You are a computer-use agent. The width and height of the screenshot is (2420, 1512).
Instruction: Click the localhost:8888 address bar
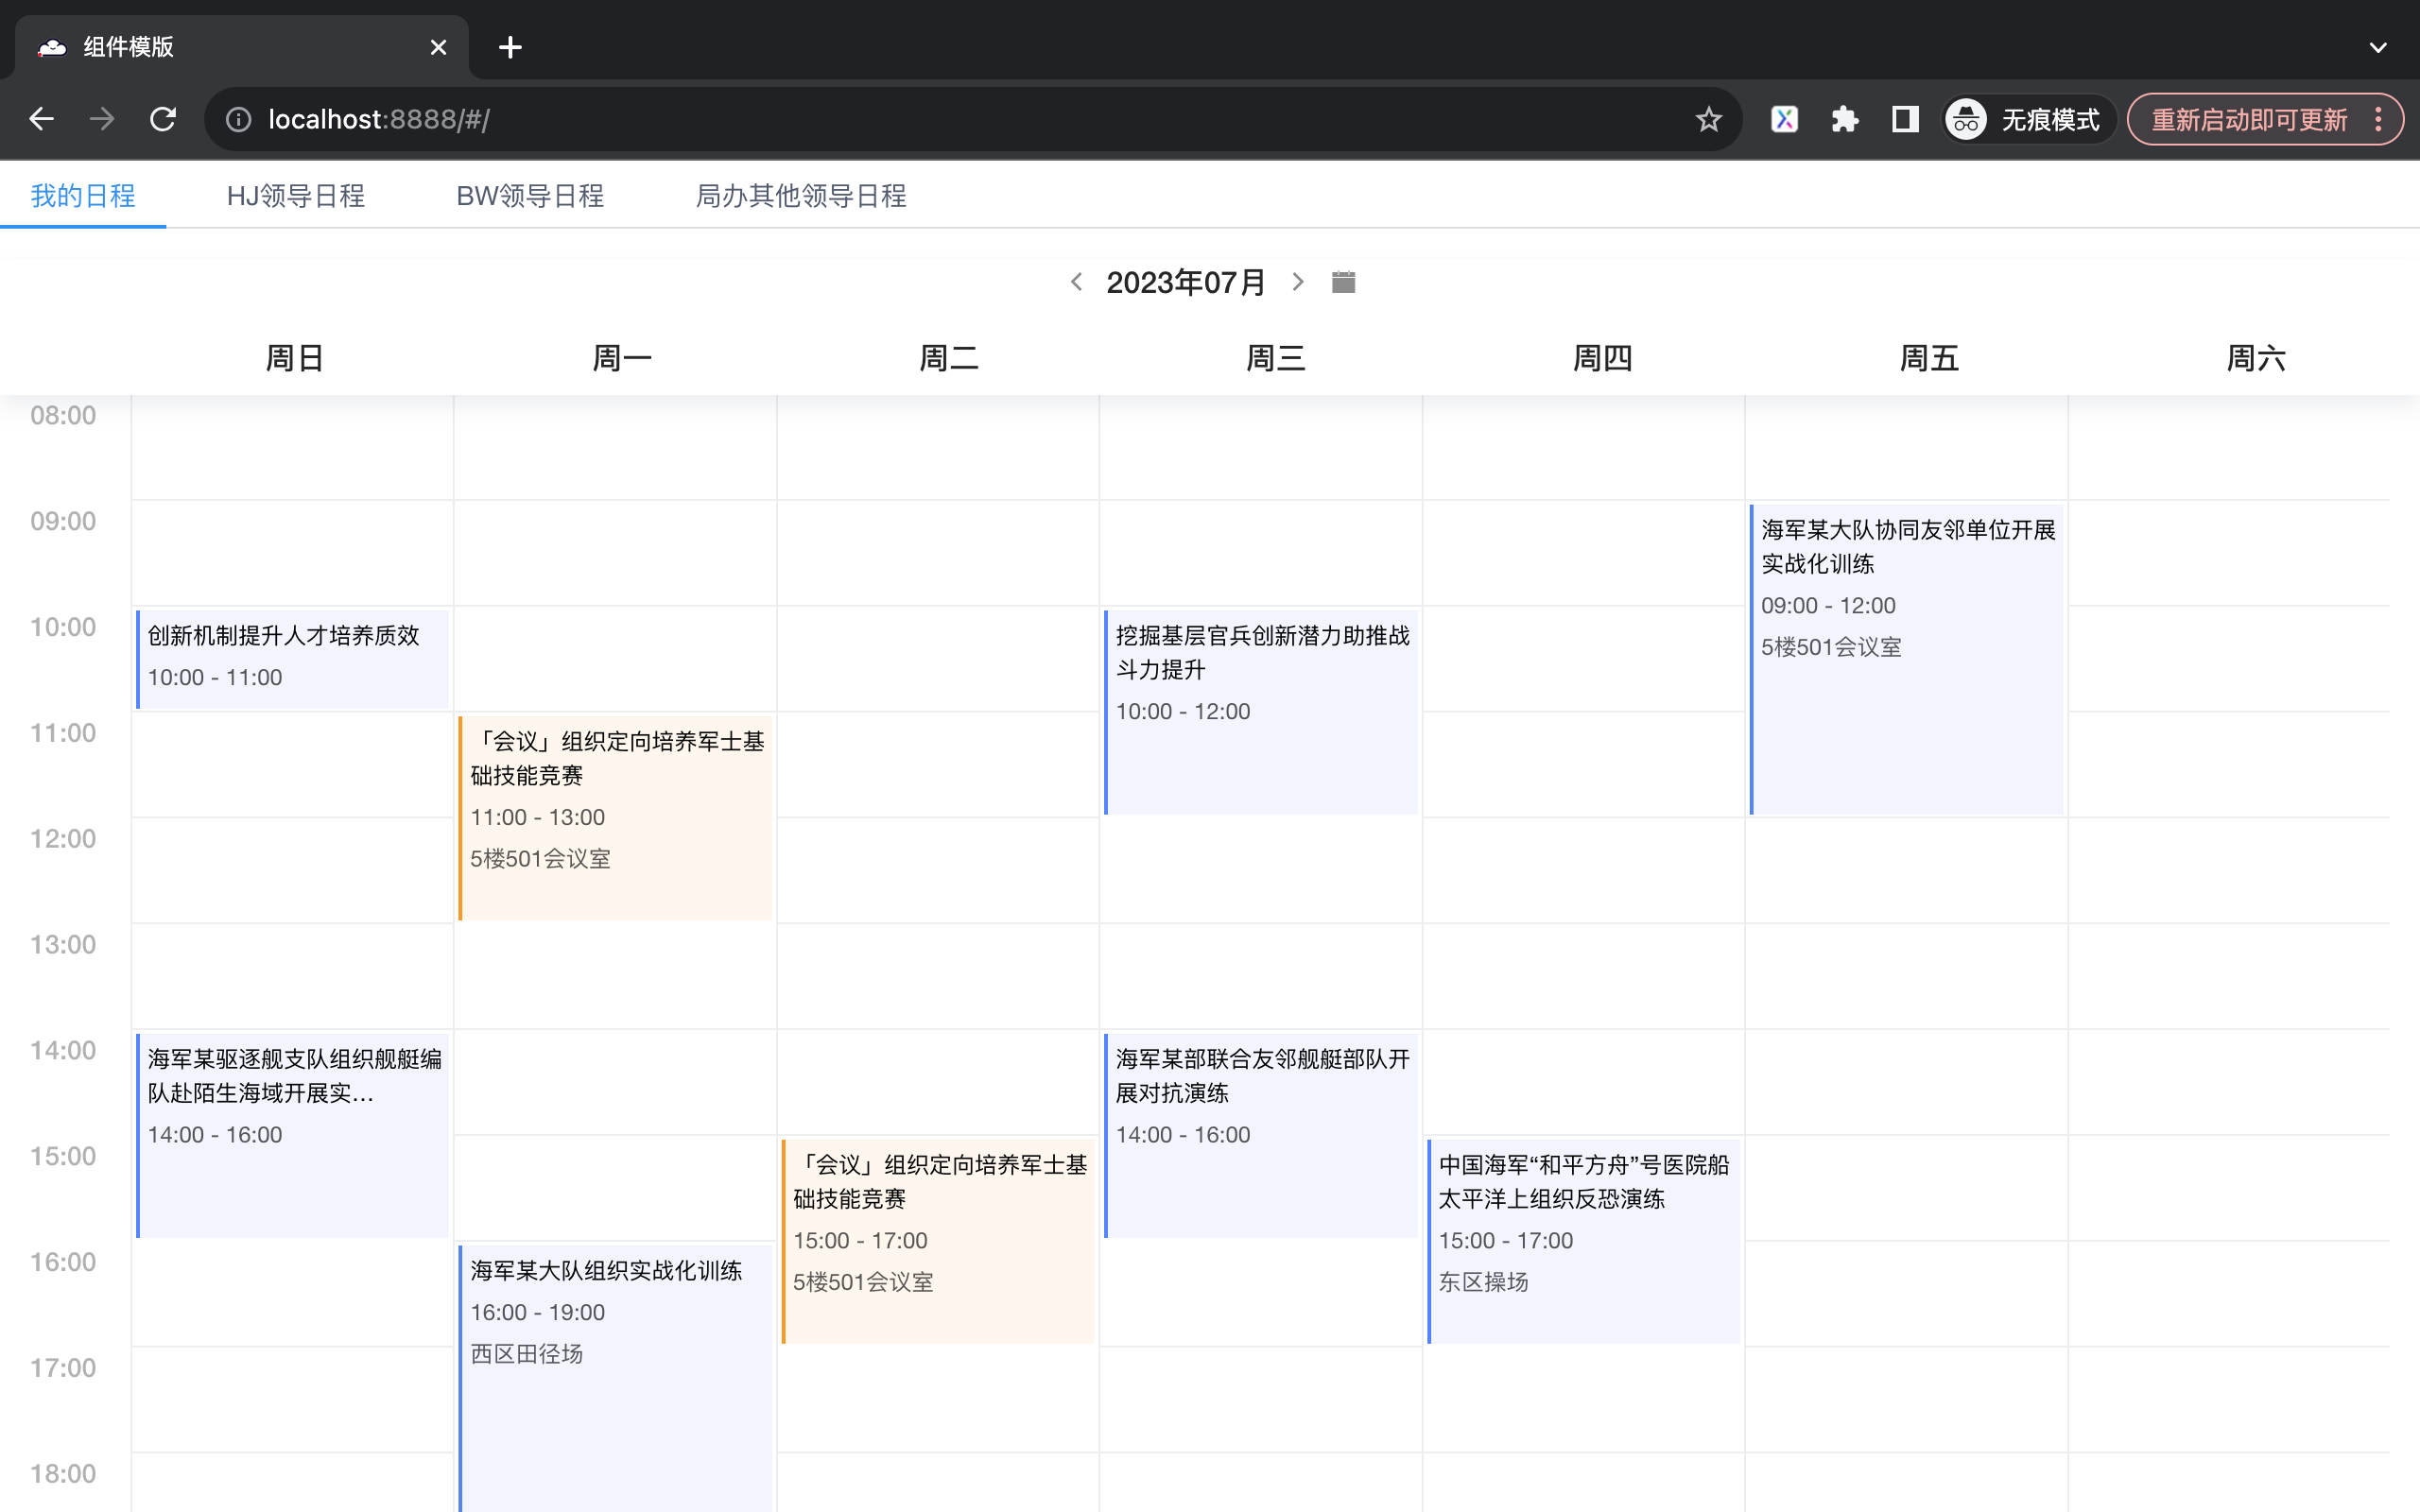pos(900,120)
